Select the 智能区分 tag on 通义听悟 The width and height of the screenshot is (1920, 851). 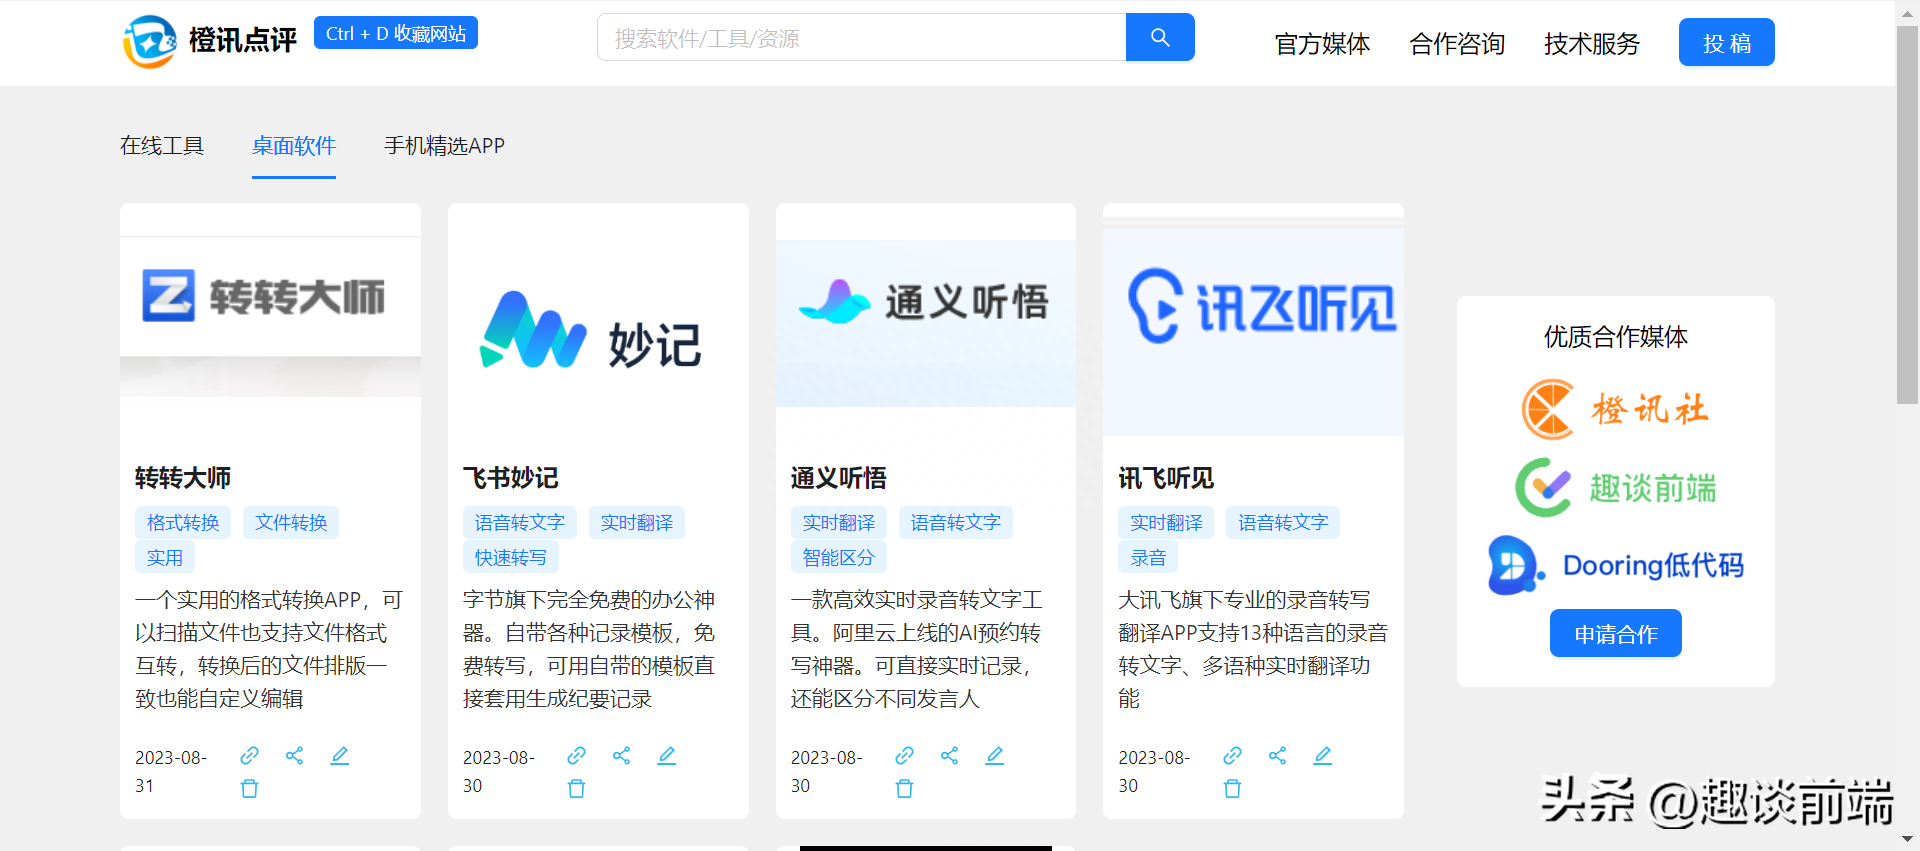839,557
